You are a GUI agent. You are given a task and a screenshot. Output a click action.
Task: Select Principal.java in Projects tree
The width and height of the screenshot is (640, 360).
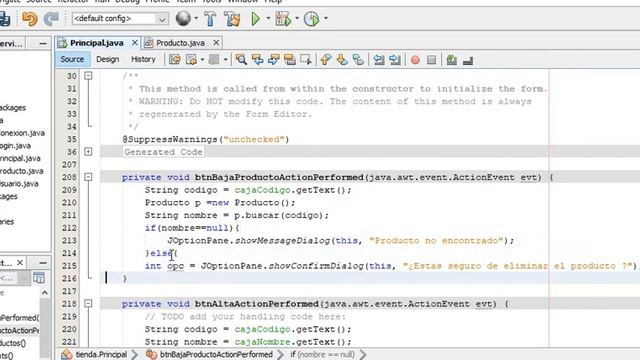tap(20, 158)
